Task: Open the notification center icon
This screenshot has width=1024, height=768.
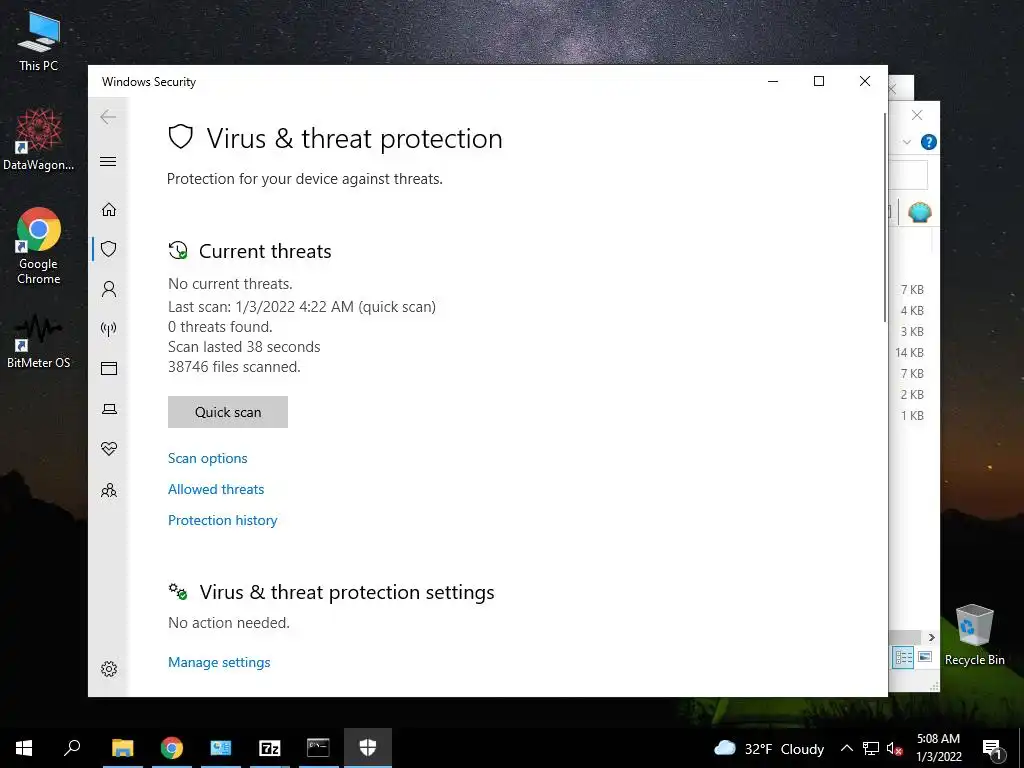Action: click(x=993, y=748)
